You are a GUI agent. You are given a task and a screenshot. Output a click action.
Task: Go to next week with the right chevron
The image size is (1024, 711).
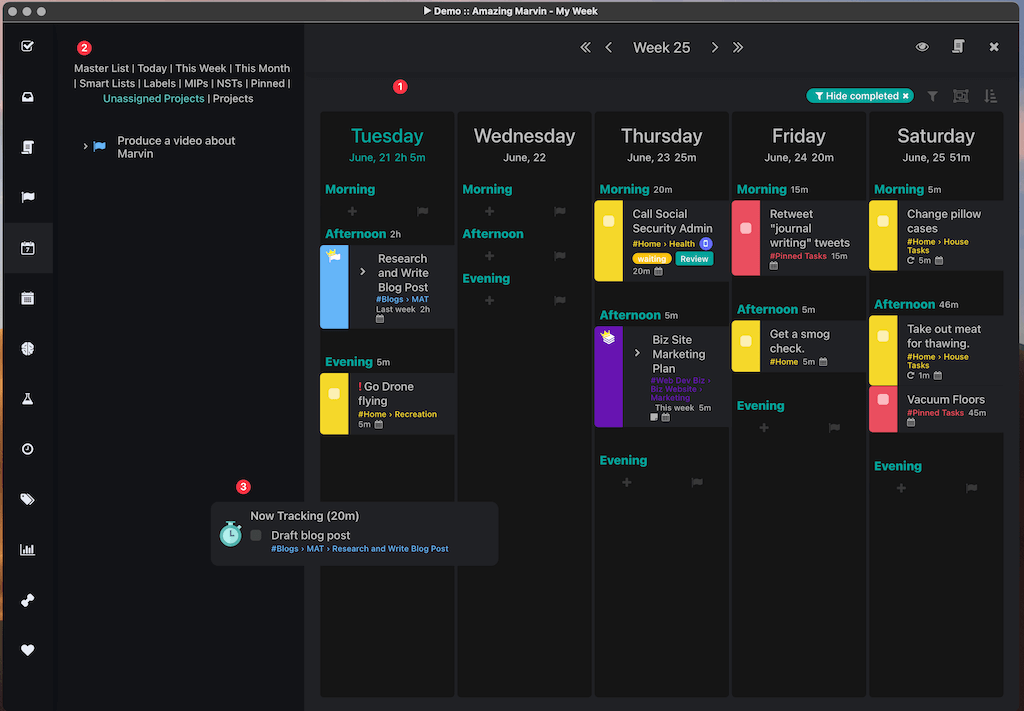point(714,47)
